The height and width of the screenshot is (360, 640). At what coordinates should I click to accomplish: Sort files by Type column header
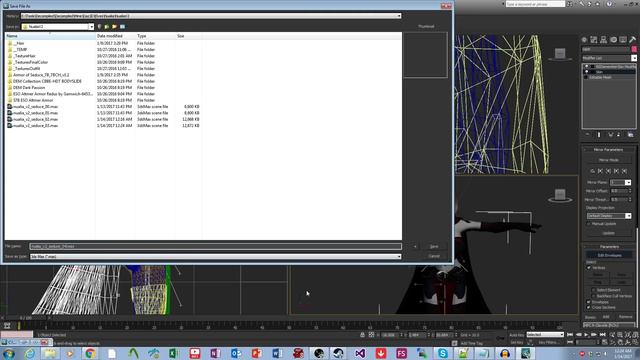pyautogui.click(x=155, y=36)
